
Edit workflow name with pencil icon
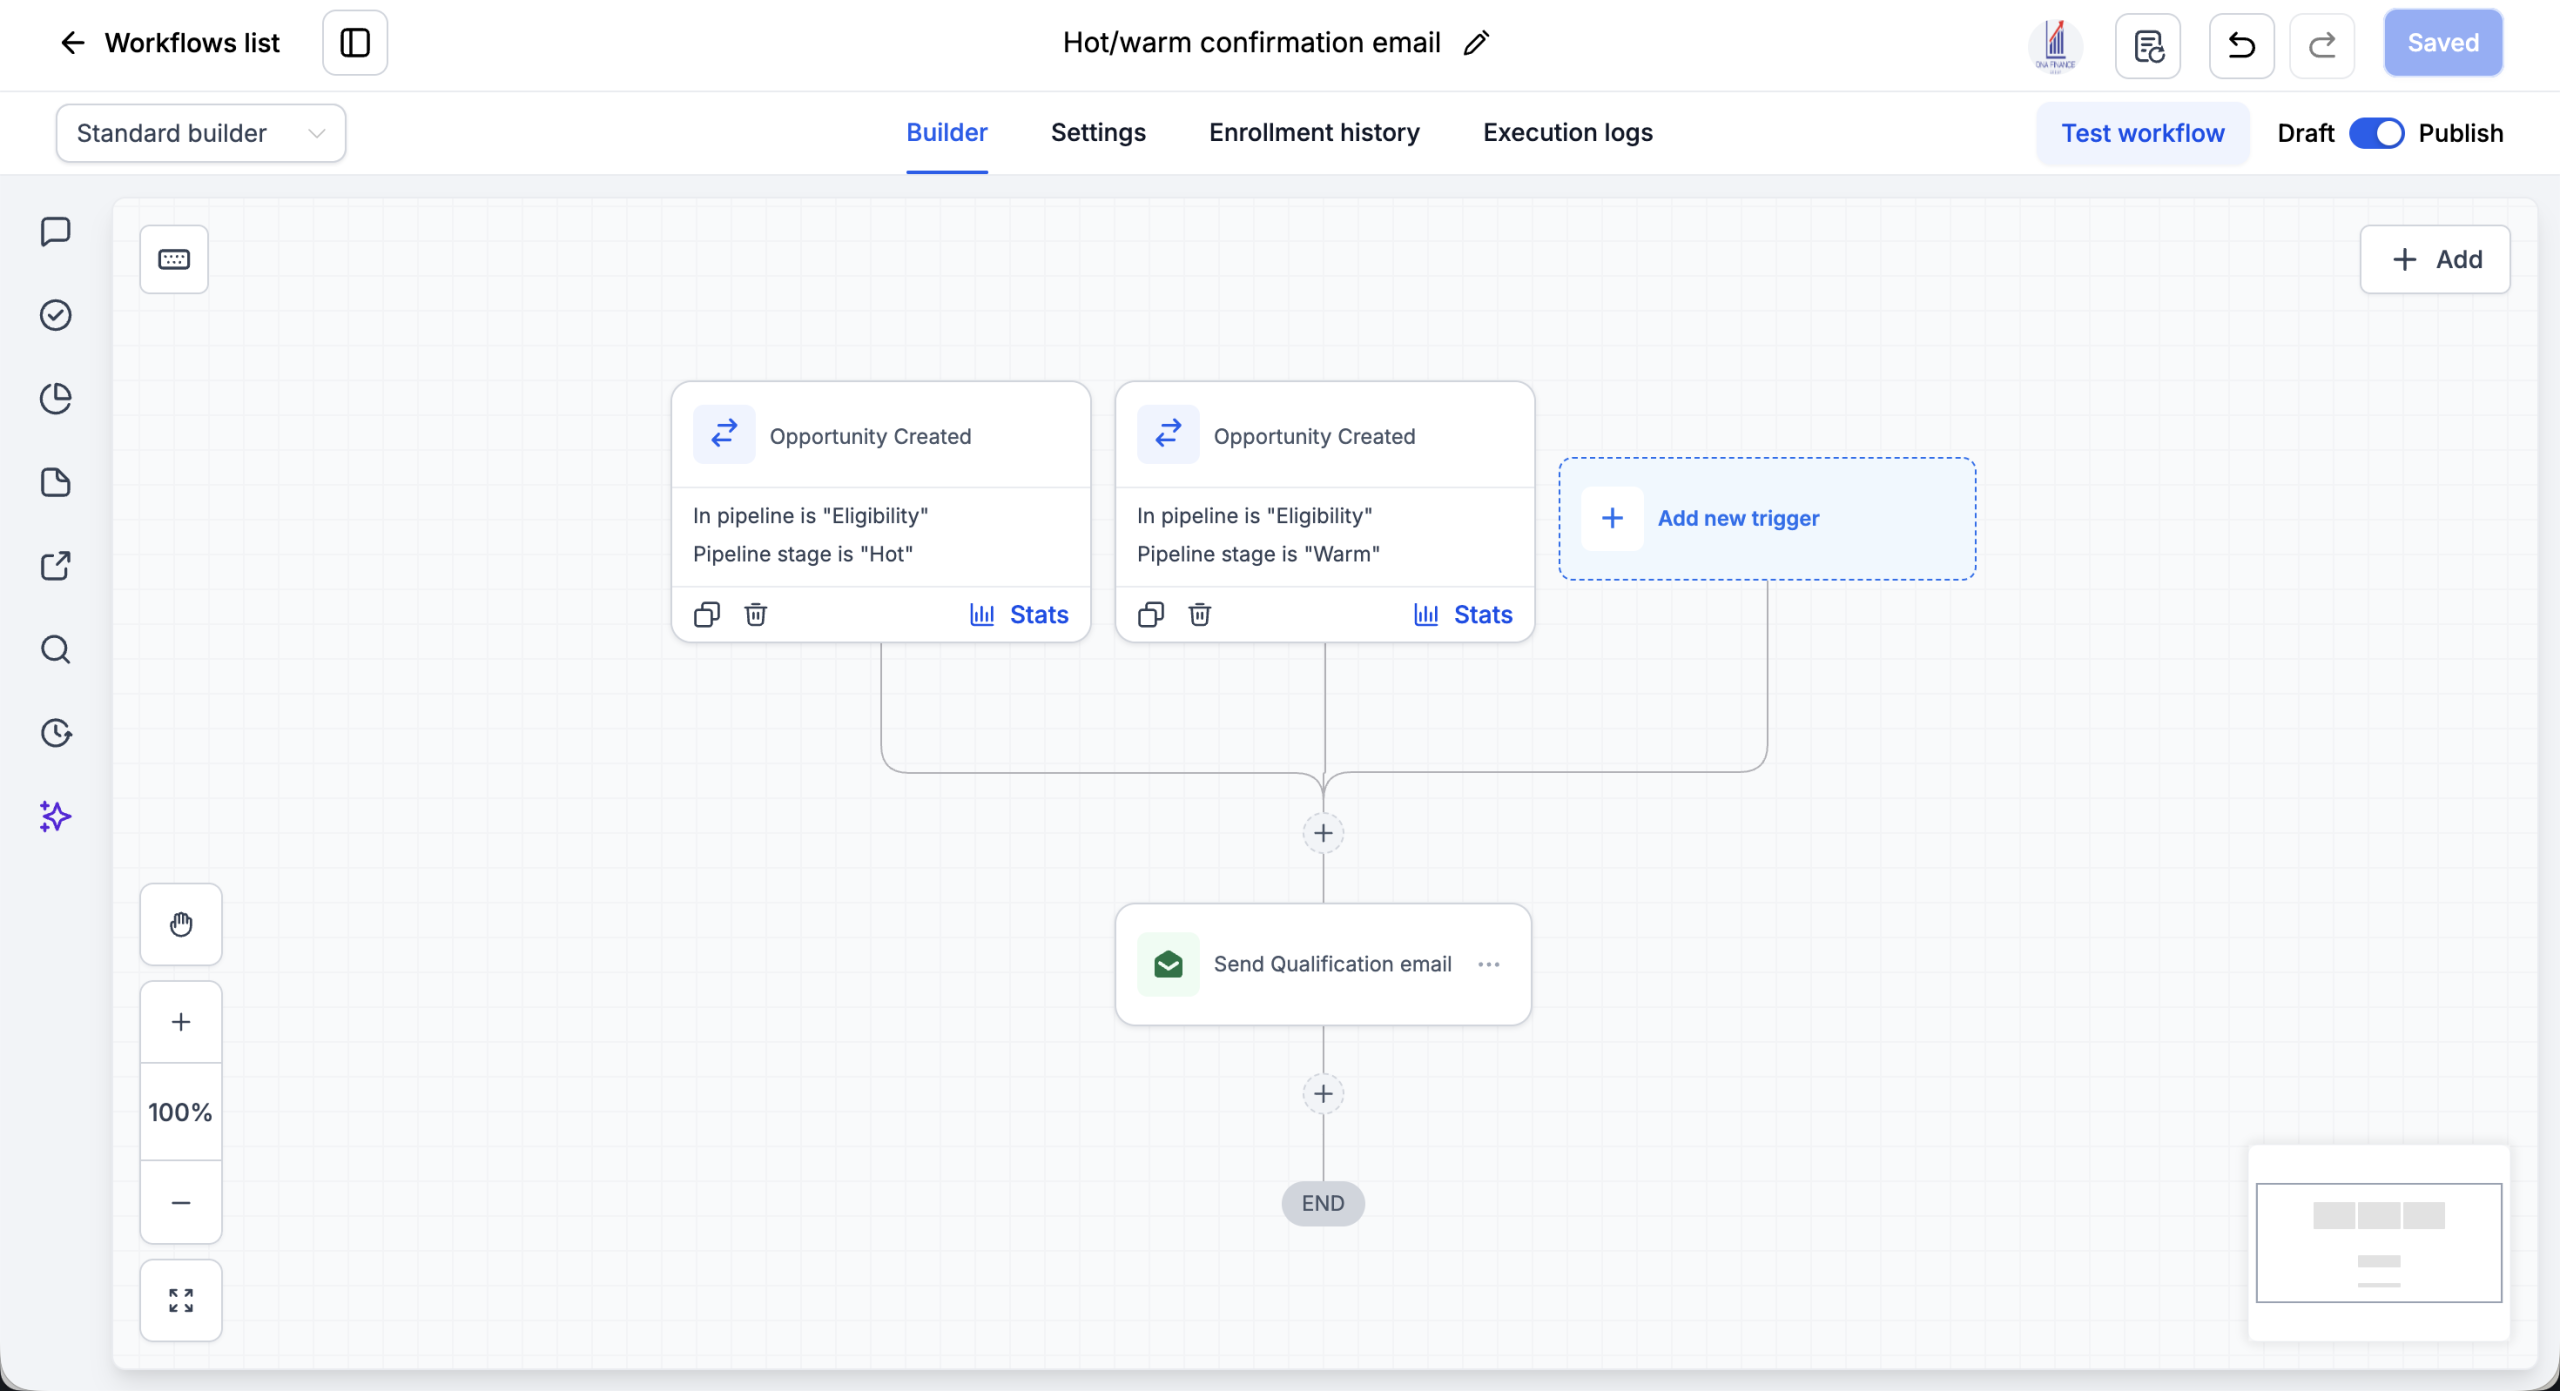click(1476, 43)
